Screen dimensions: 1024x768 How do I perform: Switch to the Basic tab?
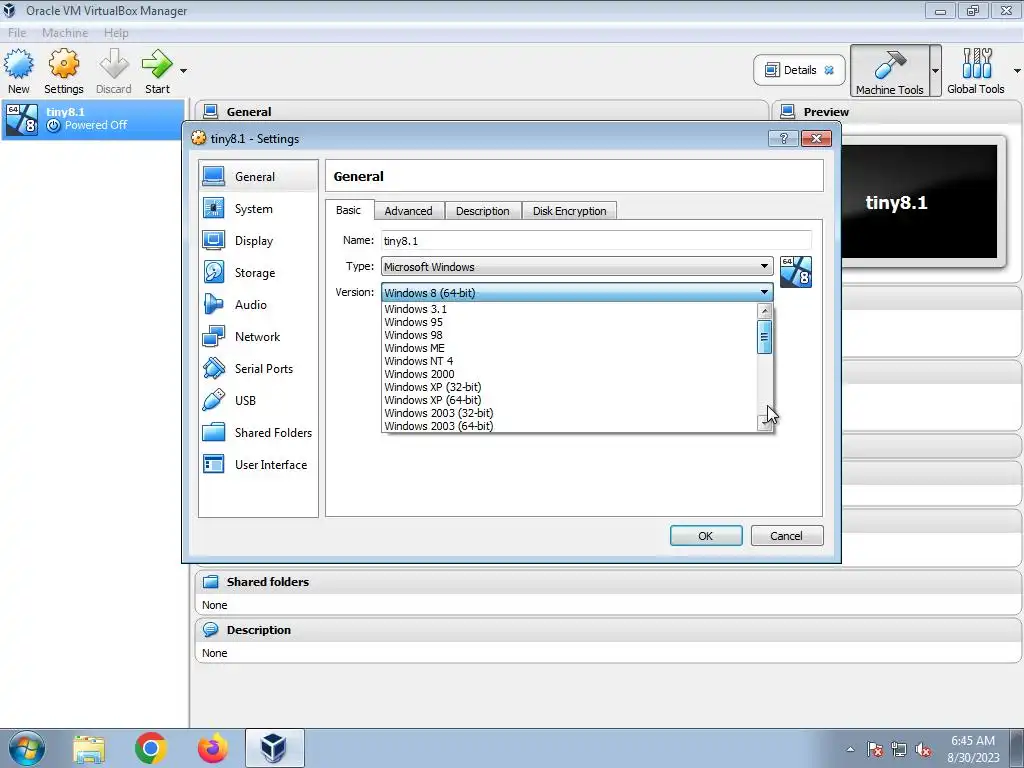(x=348, y=210)
